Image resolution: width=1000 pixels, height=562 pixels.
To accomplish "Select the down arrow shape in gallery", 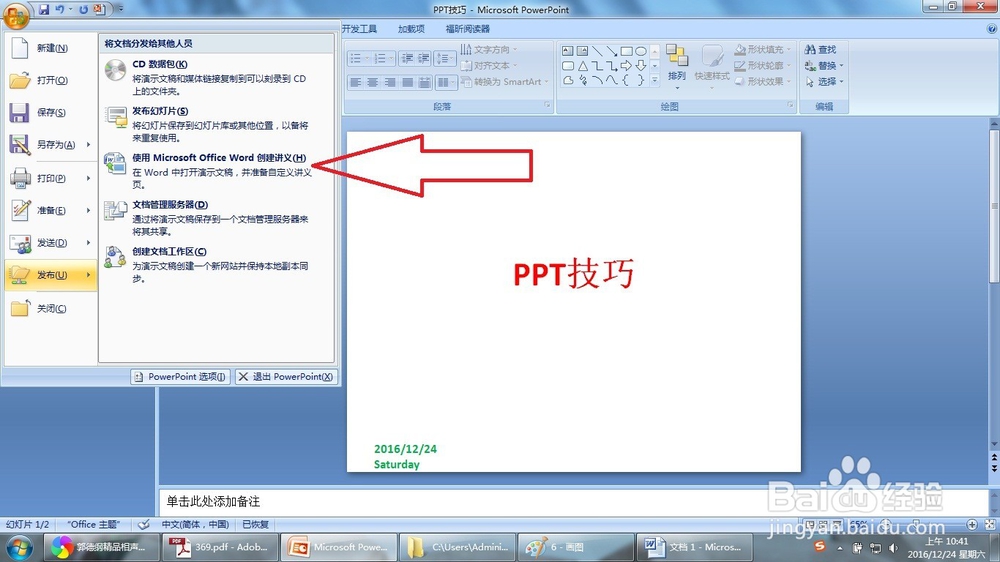I will pos(641,66).
